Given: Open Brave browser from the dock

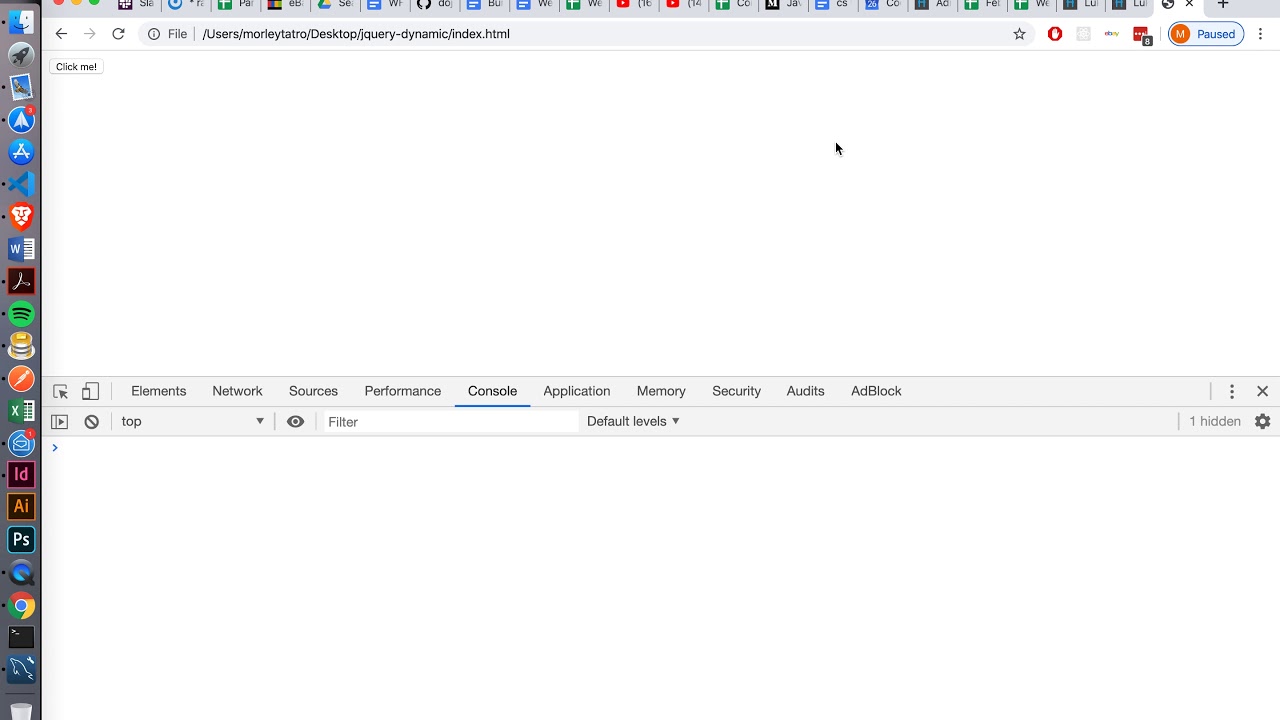Looking at the screenshot, I should [21, 216].
